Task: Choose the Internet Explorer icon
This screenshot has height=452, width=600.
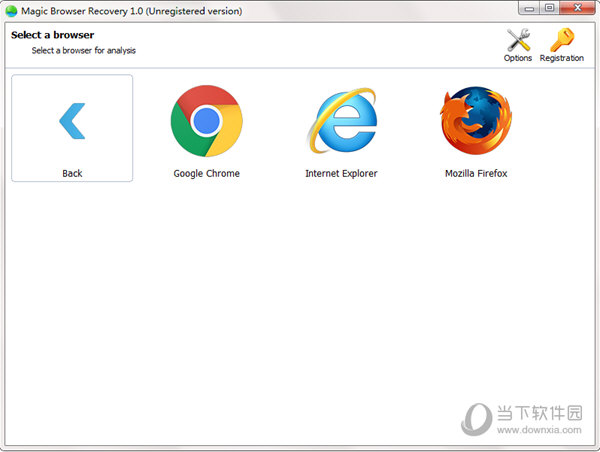Action: (342, 121)
